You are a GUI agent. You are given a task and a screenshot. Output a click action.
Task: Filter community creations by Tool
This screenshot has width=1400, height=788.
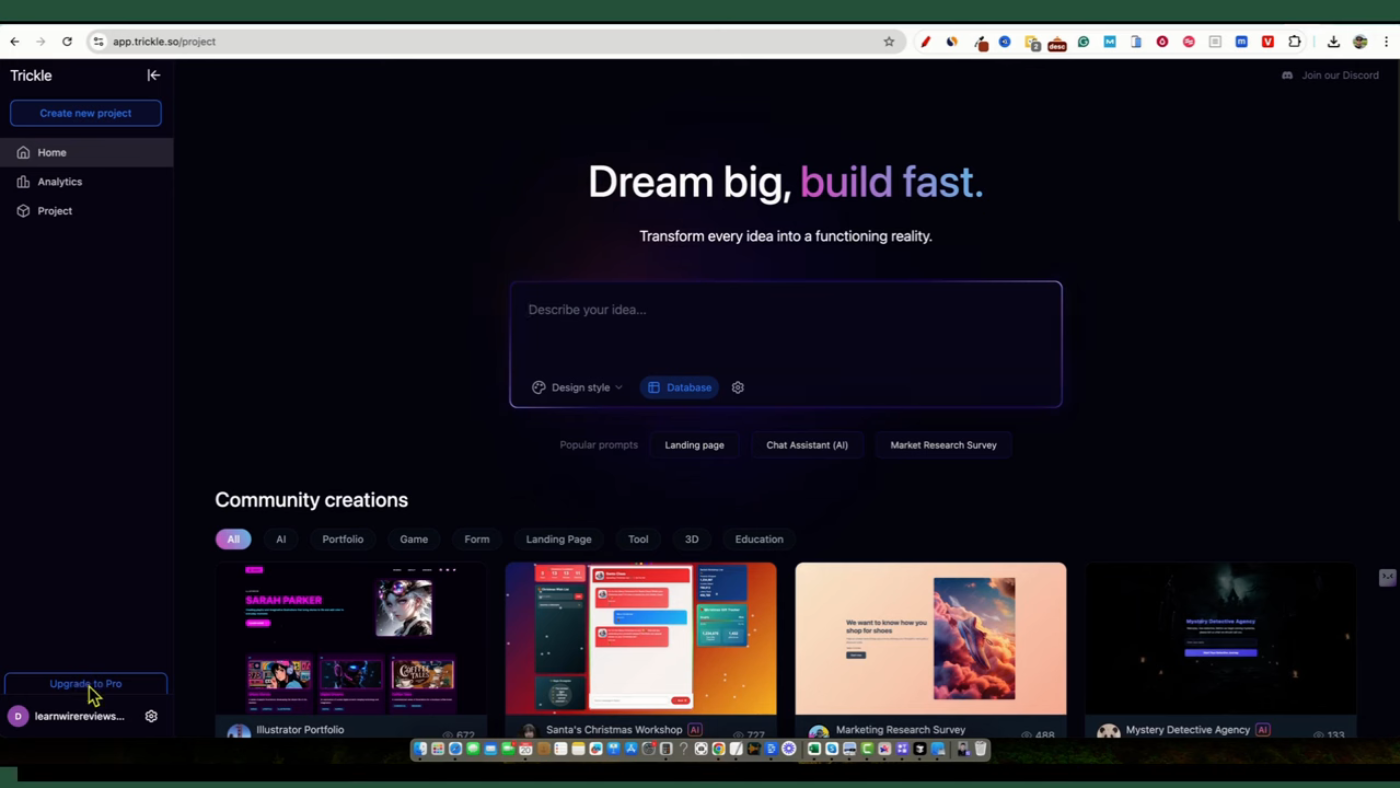pos(638,539)
